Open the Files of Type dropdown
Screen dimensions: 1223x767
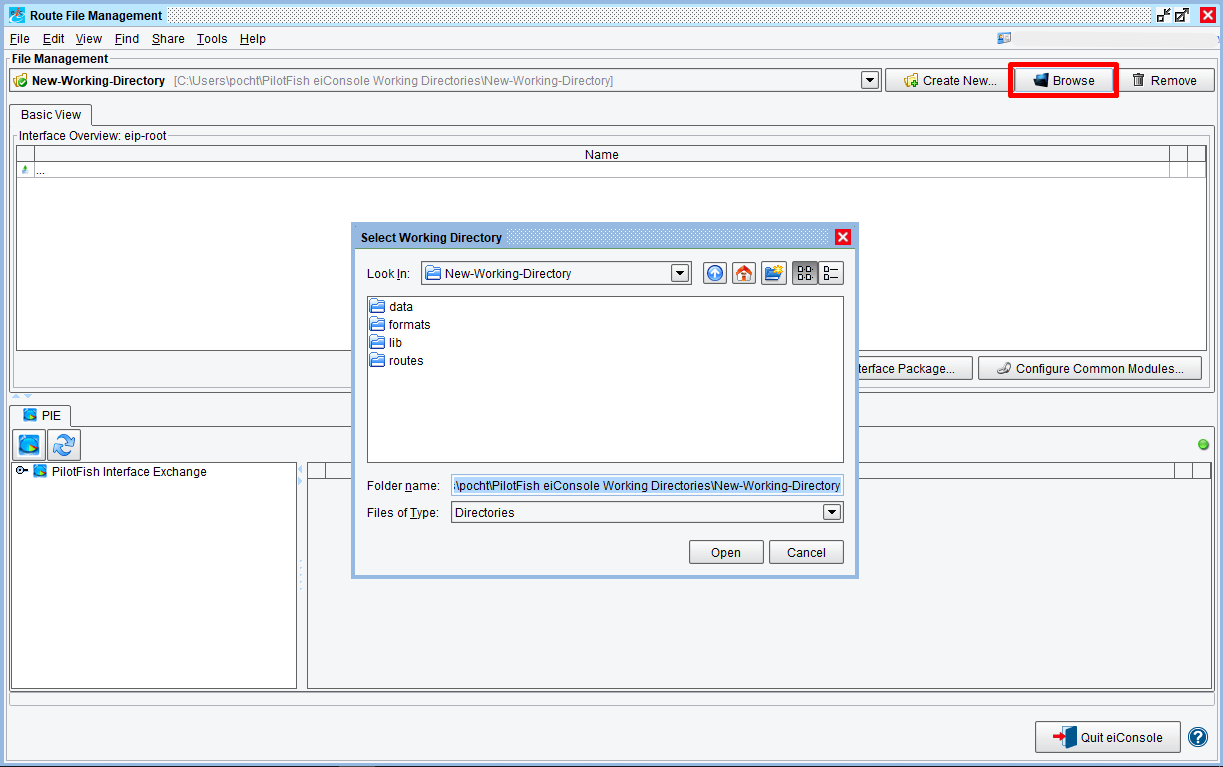click(831, 512)
